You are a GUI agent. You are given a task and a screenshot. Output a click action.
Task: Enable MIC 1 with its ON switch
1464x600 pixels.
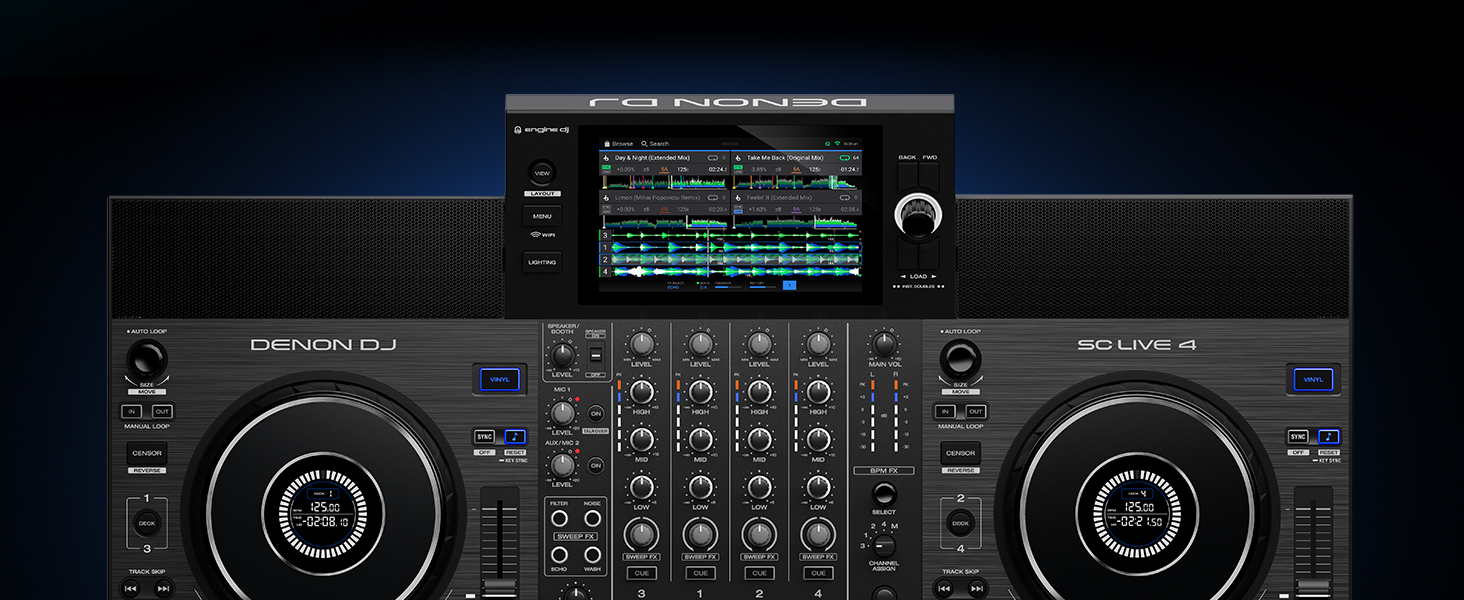pos(596,413)
